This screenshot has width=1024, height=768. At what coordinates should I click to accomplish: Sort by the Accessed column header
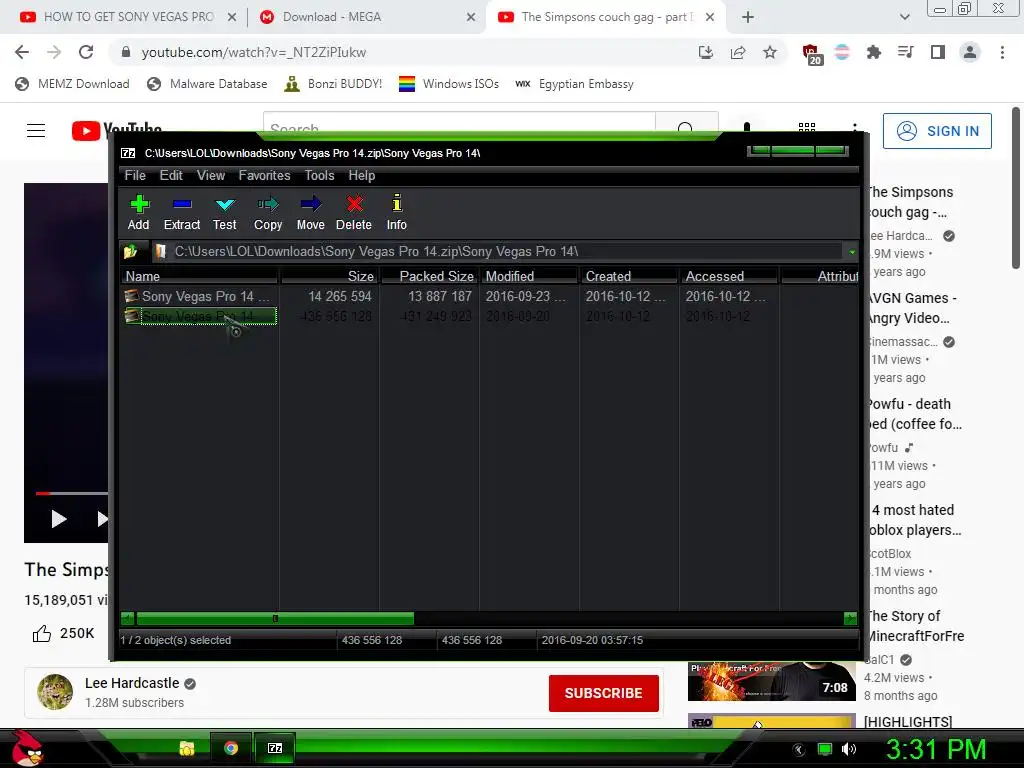pos(729,276)
